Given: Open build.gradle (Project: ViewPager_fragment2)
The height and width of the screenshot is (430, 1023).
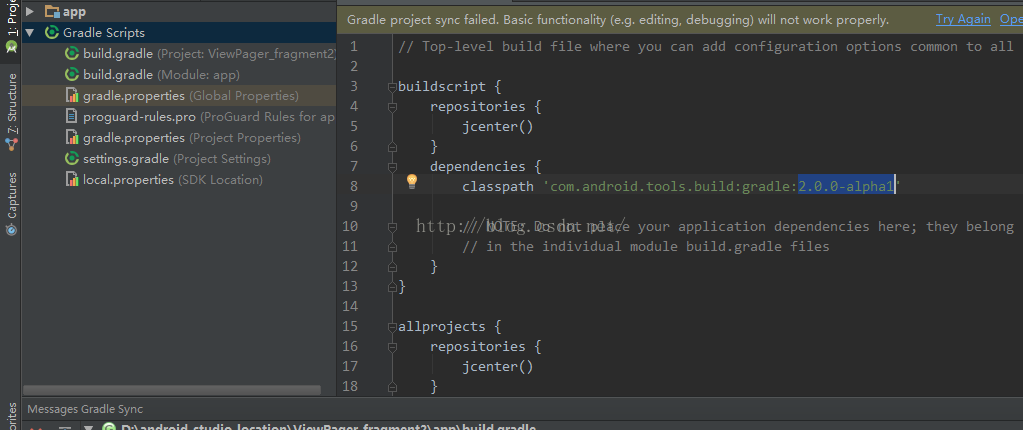Looking at the screenshot, I should 209,54.
